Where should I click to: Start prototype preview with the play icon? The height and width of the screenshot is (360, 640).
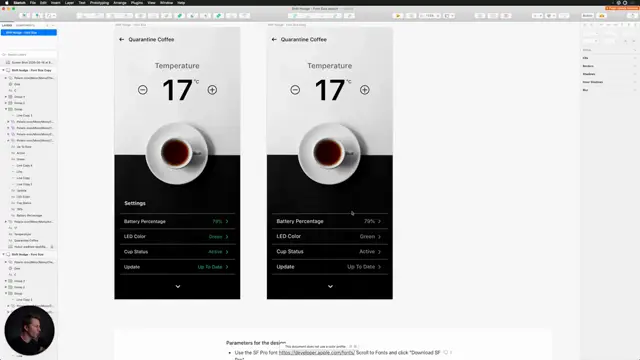(x=398, y=16)
